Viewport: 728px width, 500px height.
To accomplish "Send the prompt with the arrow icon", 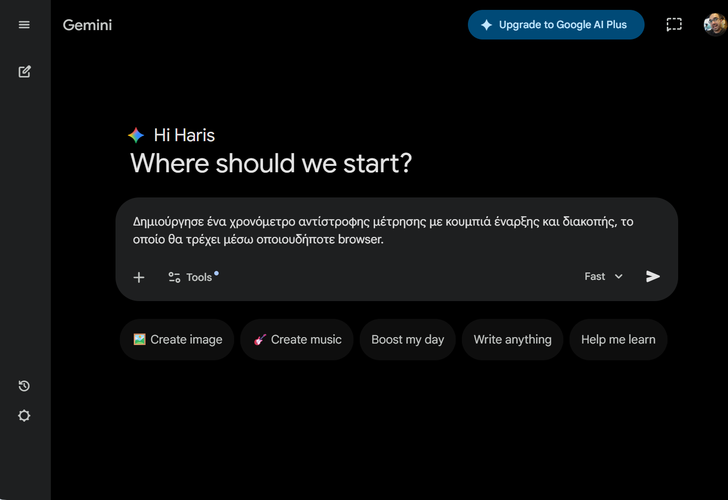I will (653, 277).
